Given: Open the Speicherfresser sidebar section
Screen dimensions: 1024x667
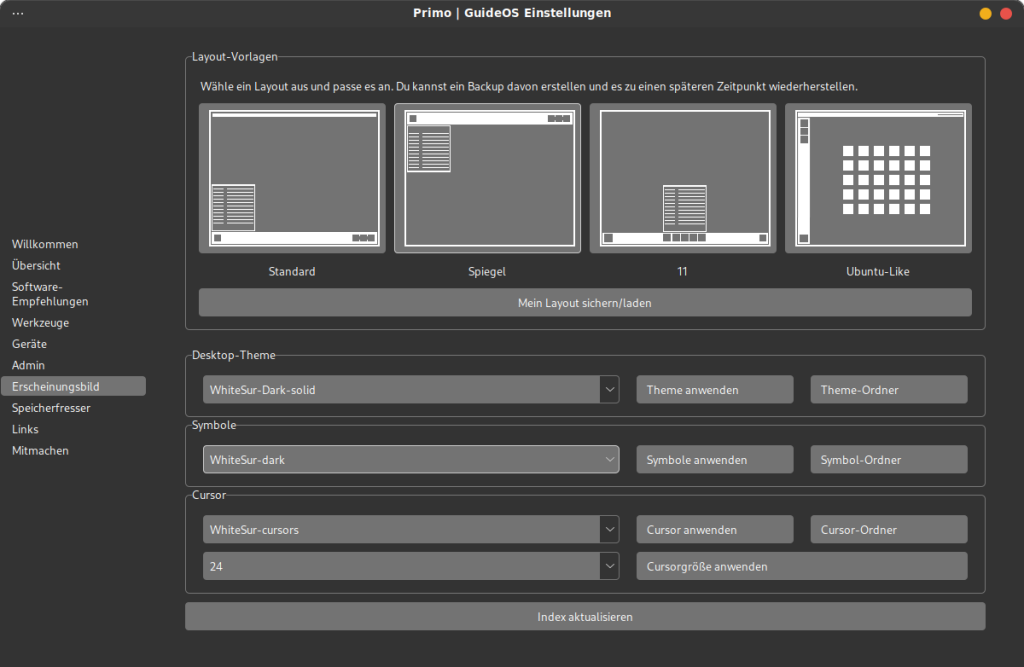Looking at the screenshot, I should click(x=51, y=408).
